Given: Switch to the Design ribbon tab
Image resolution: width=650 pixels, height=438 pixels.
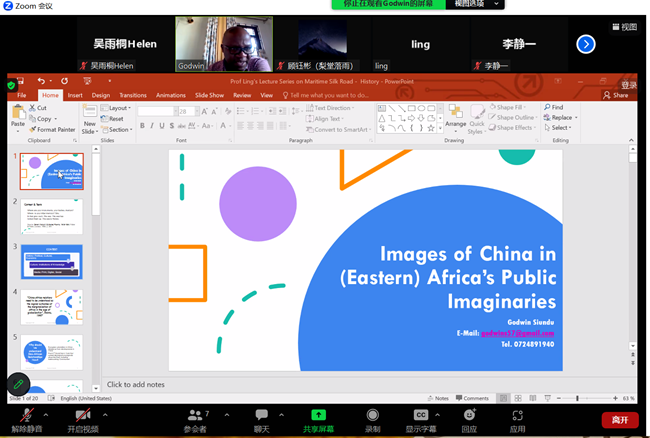Looking at the screenshot, I should 101,95.
